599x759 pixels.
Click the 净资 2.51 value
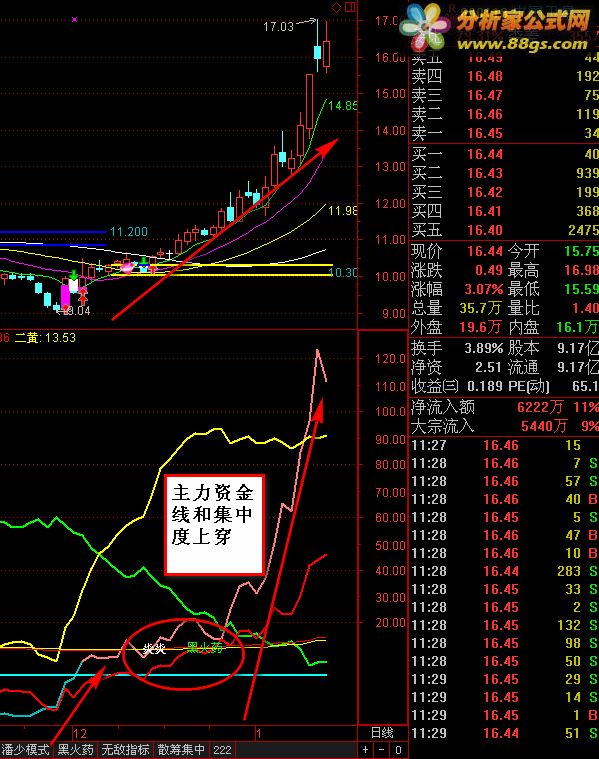pyautogui.click(x=488, y=367)
